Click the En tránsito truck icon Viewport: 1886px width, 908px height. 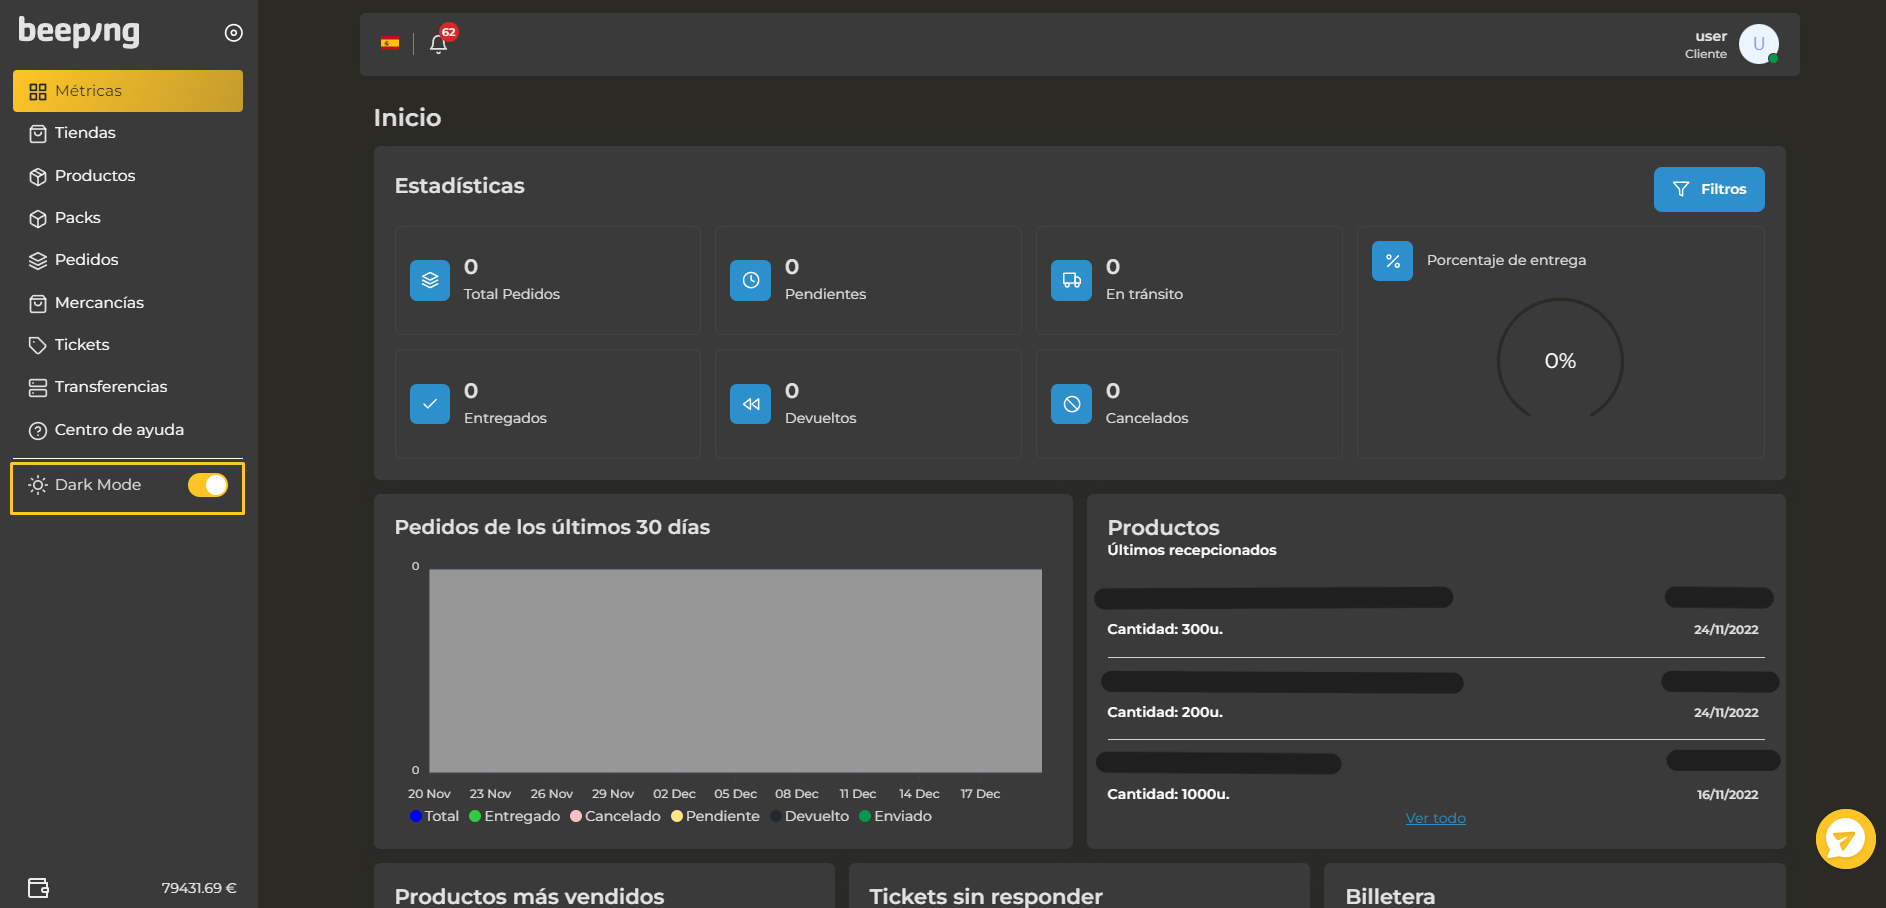[1071, 281]
